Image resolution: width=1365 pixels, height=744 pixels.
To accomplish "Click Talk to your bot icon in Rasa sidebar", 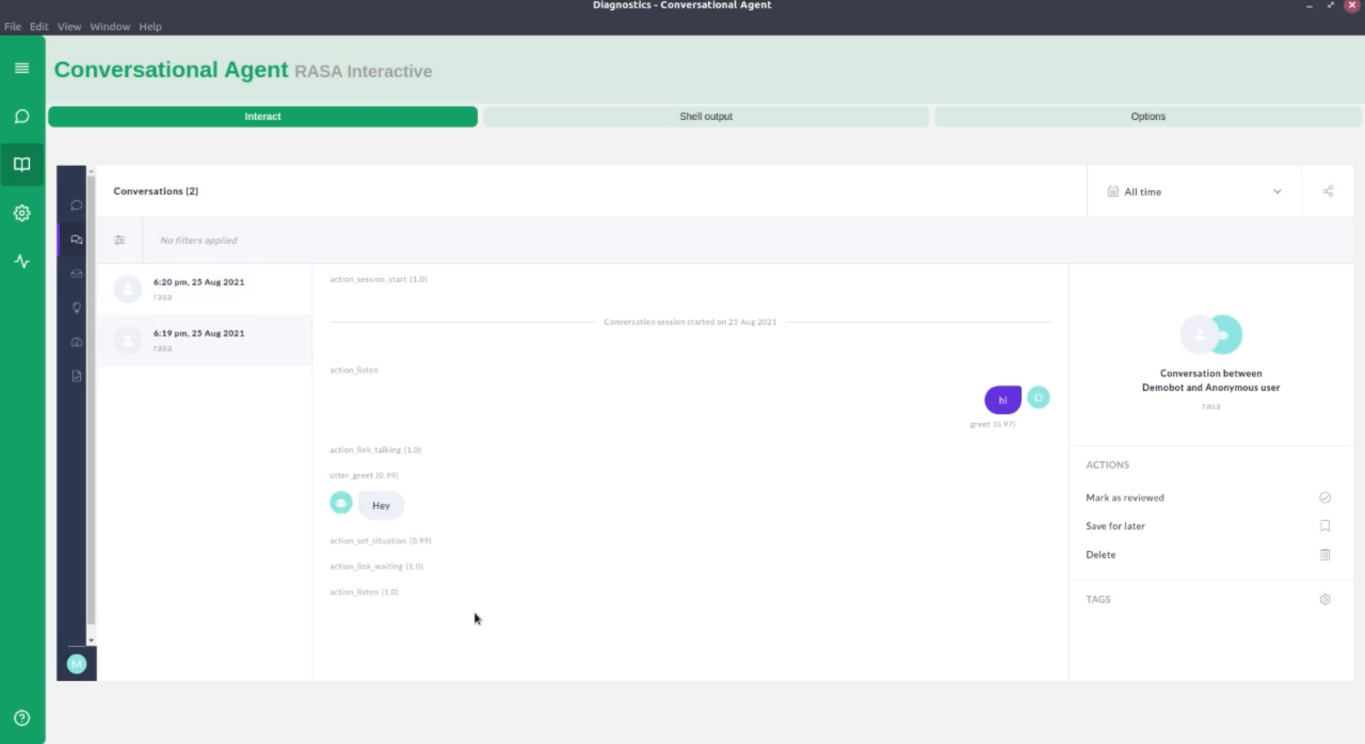I will [76, 205].
